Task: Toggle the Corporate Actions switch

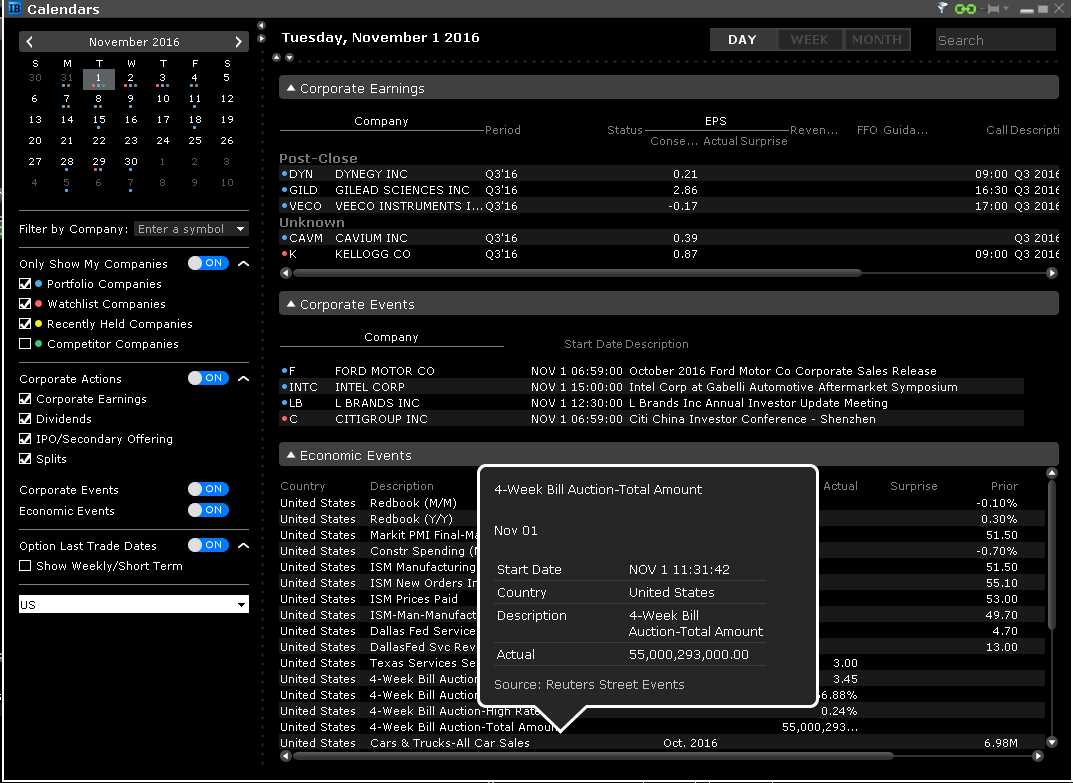Action: 208,378
